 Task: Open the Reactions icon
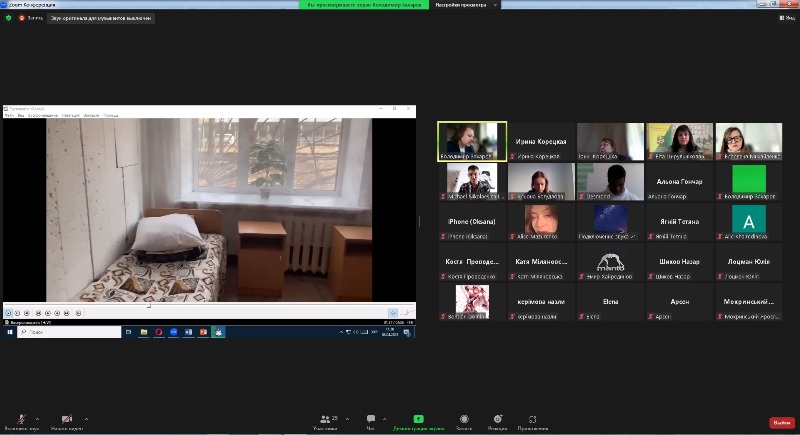(x=498, y=419)
